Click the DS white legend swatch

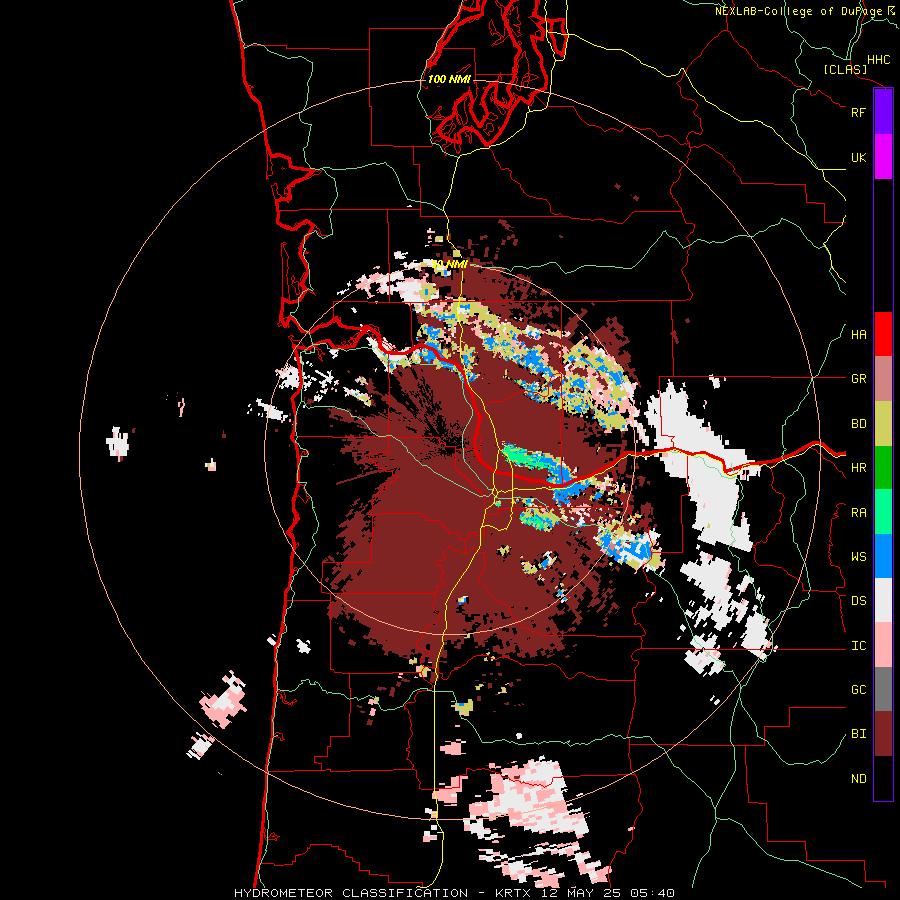click(x=883, y=600)
